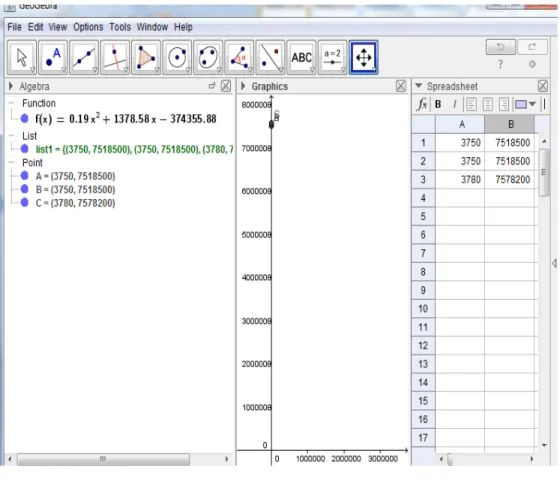Apply bold to spreadsheet cell
560x489 pixels.
[438, 104]
